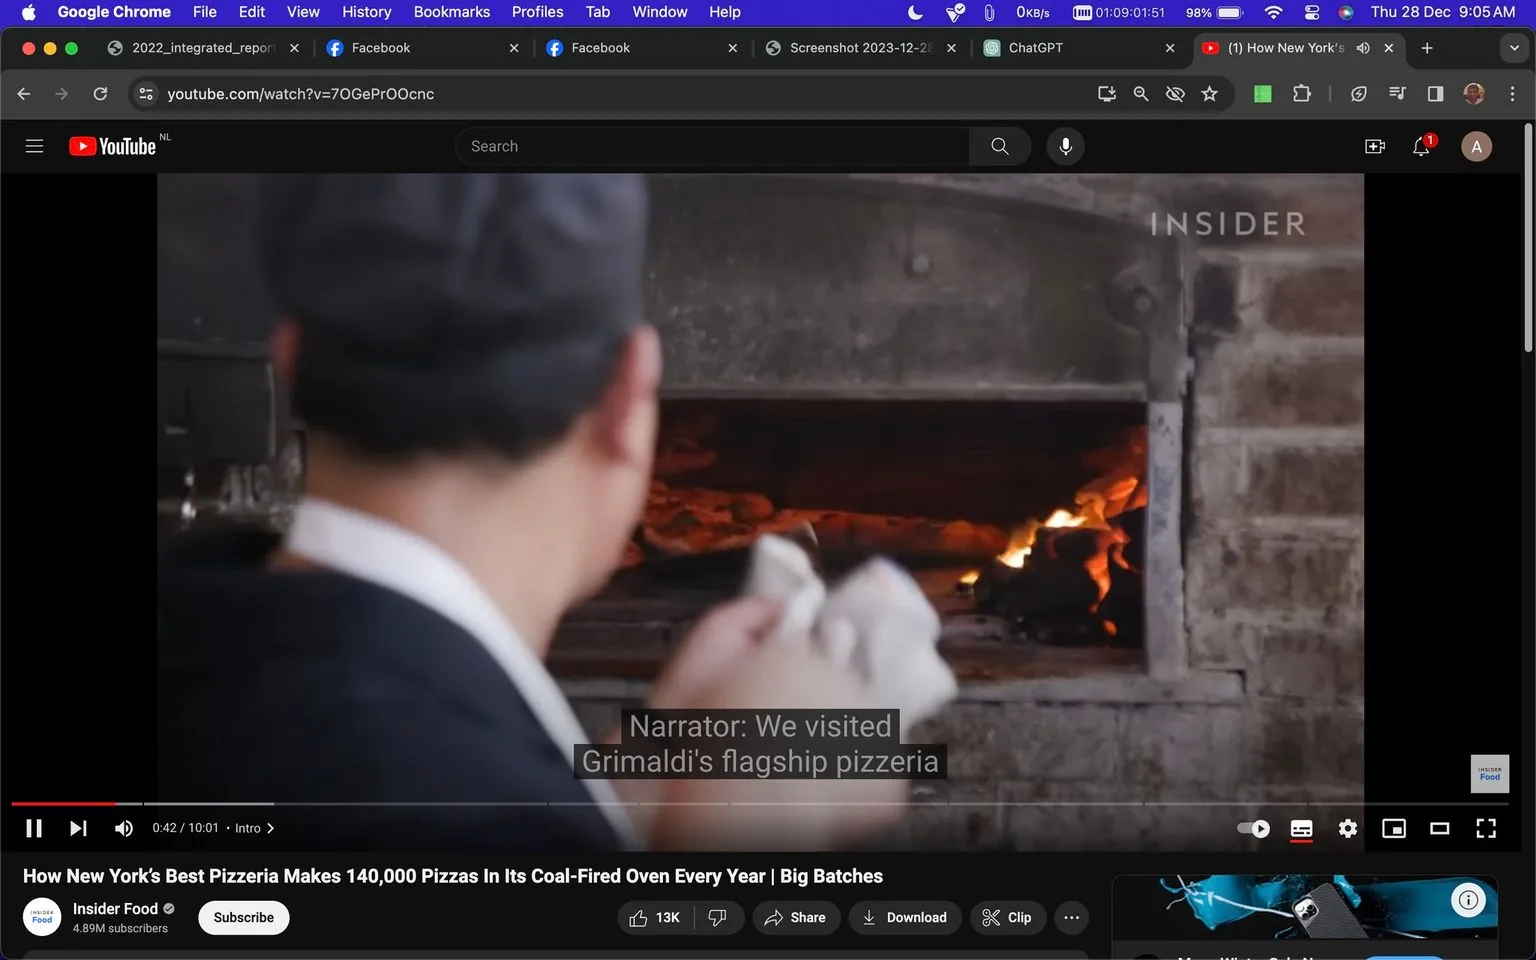The height and width of the screenshot is (960, 1536).
Task: Click the Next video button
Action: pos(78,828)
